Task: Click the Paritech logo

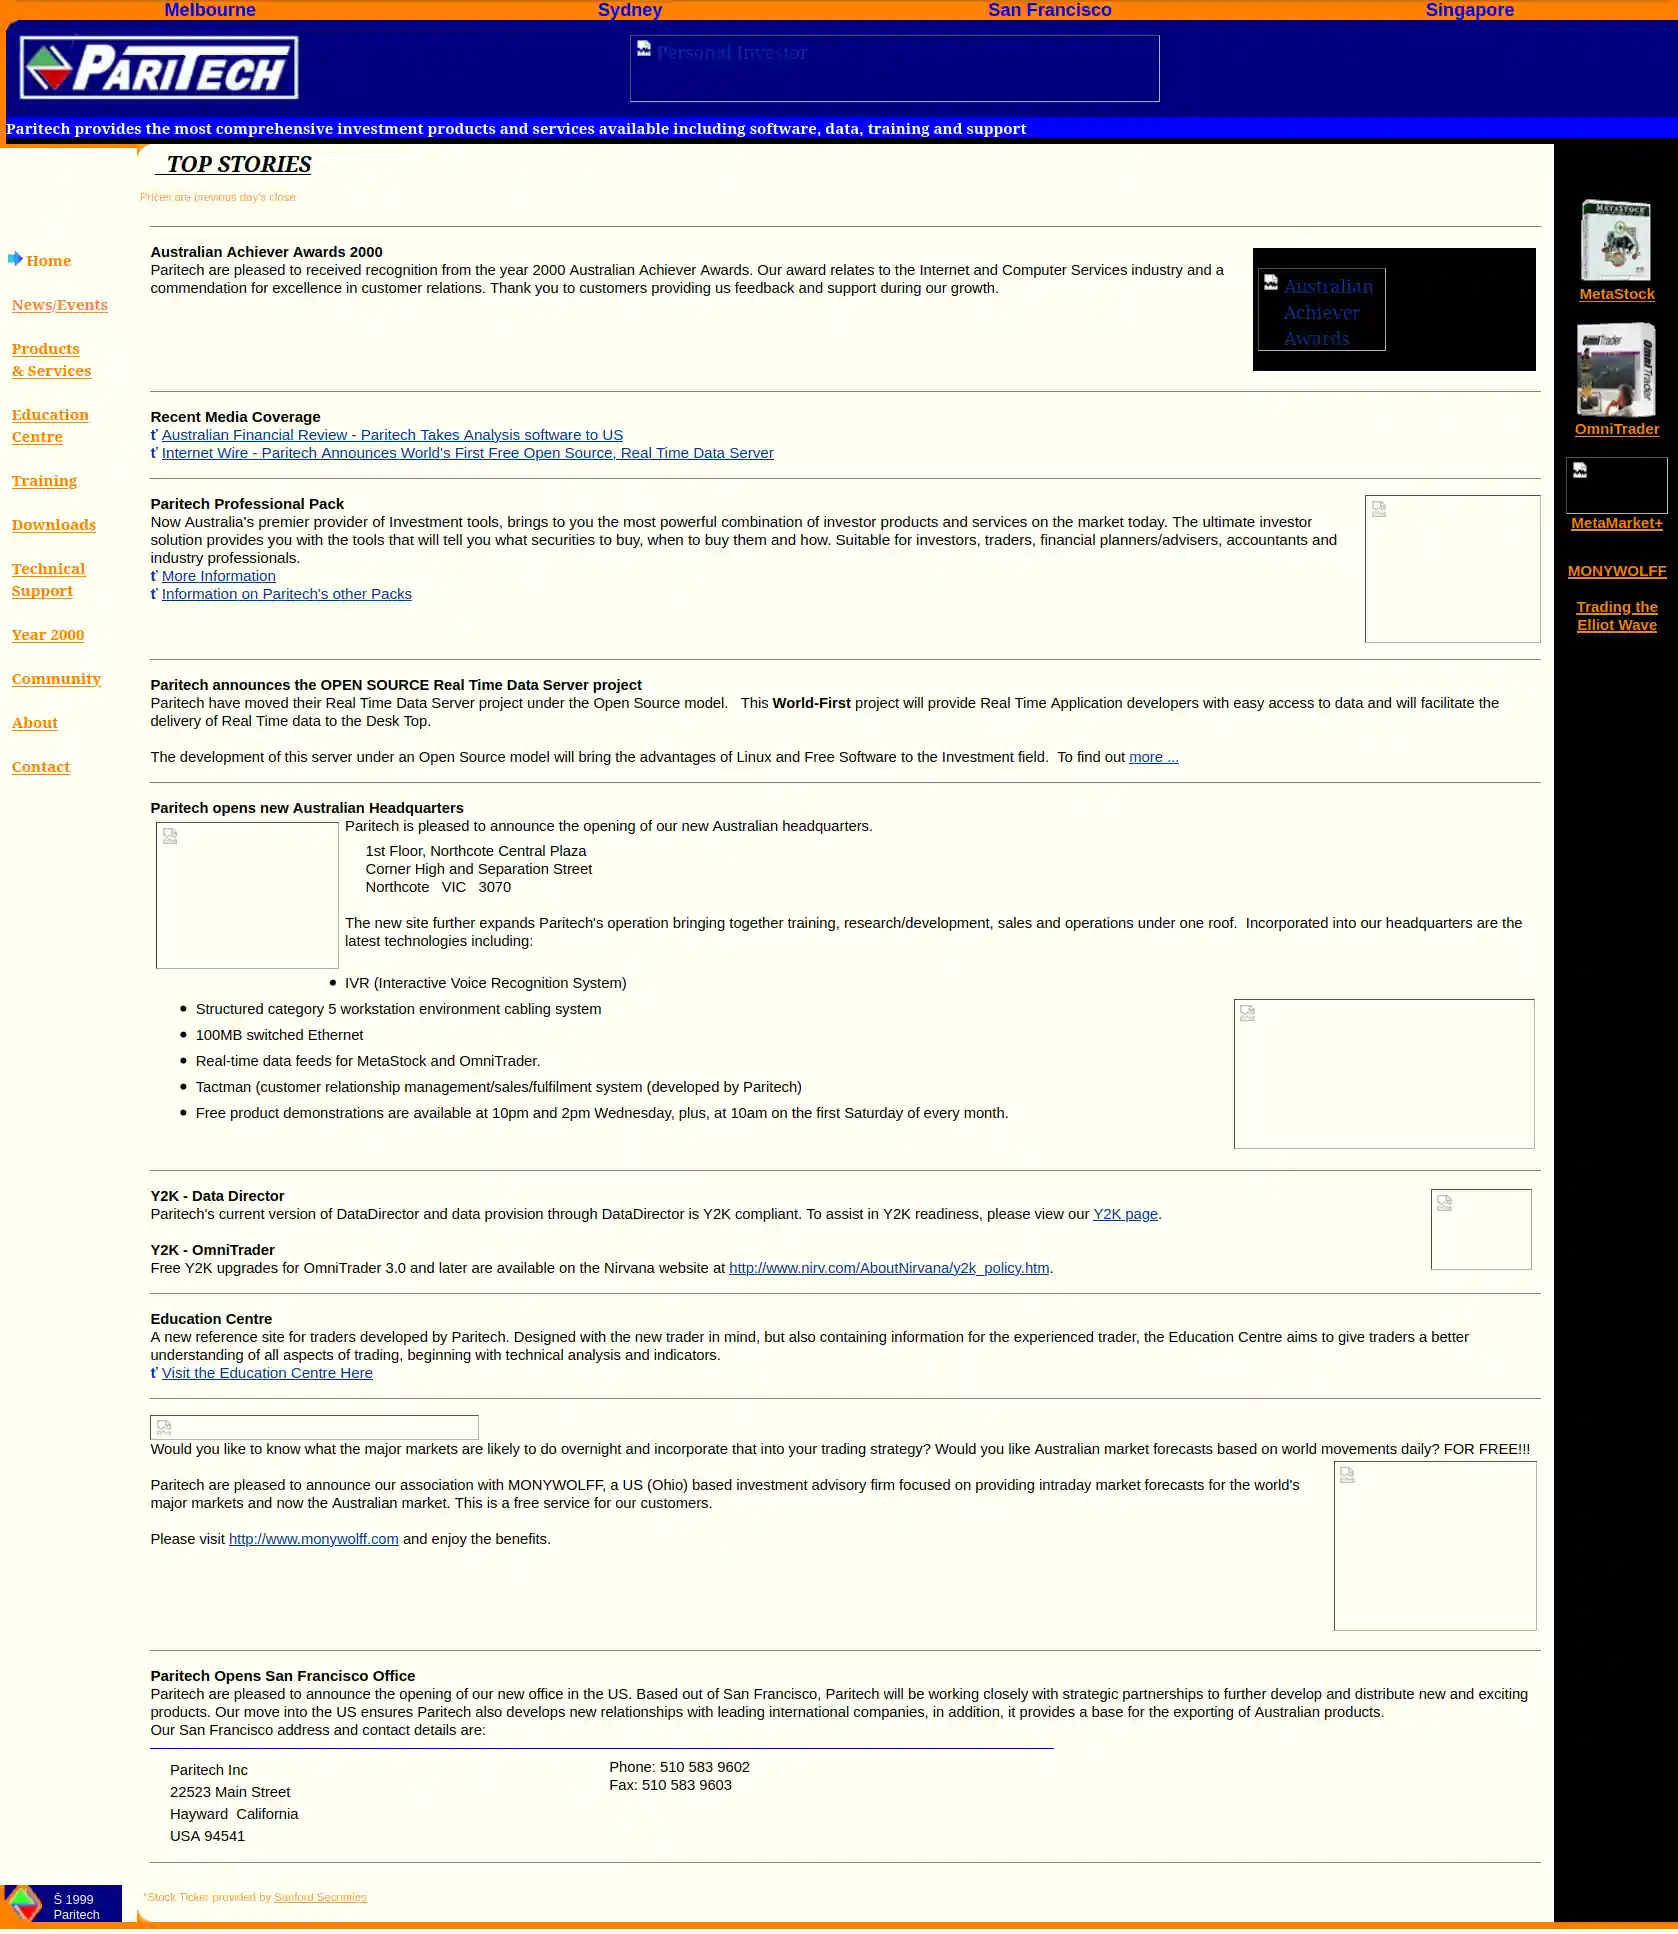Action: point(160,67)
